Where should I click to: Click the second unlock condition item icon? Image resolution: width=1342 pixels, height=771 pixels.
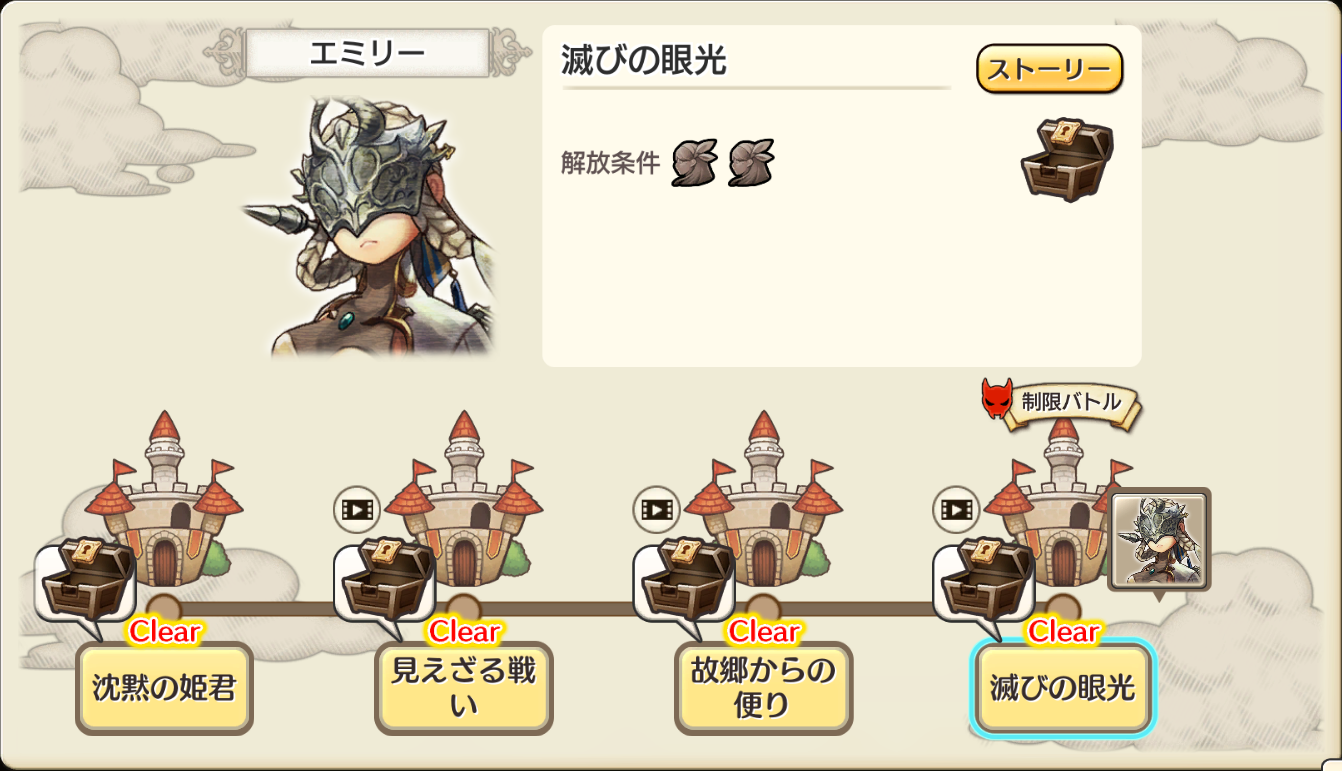coord(751,163)
